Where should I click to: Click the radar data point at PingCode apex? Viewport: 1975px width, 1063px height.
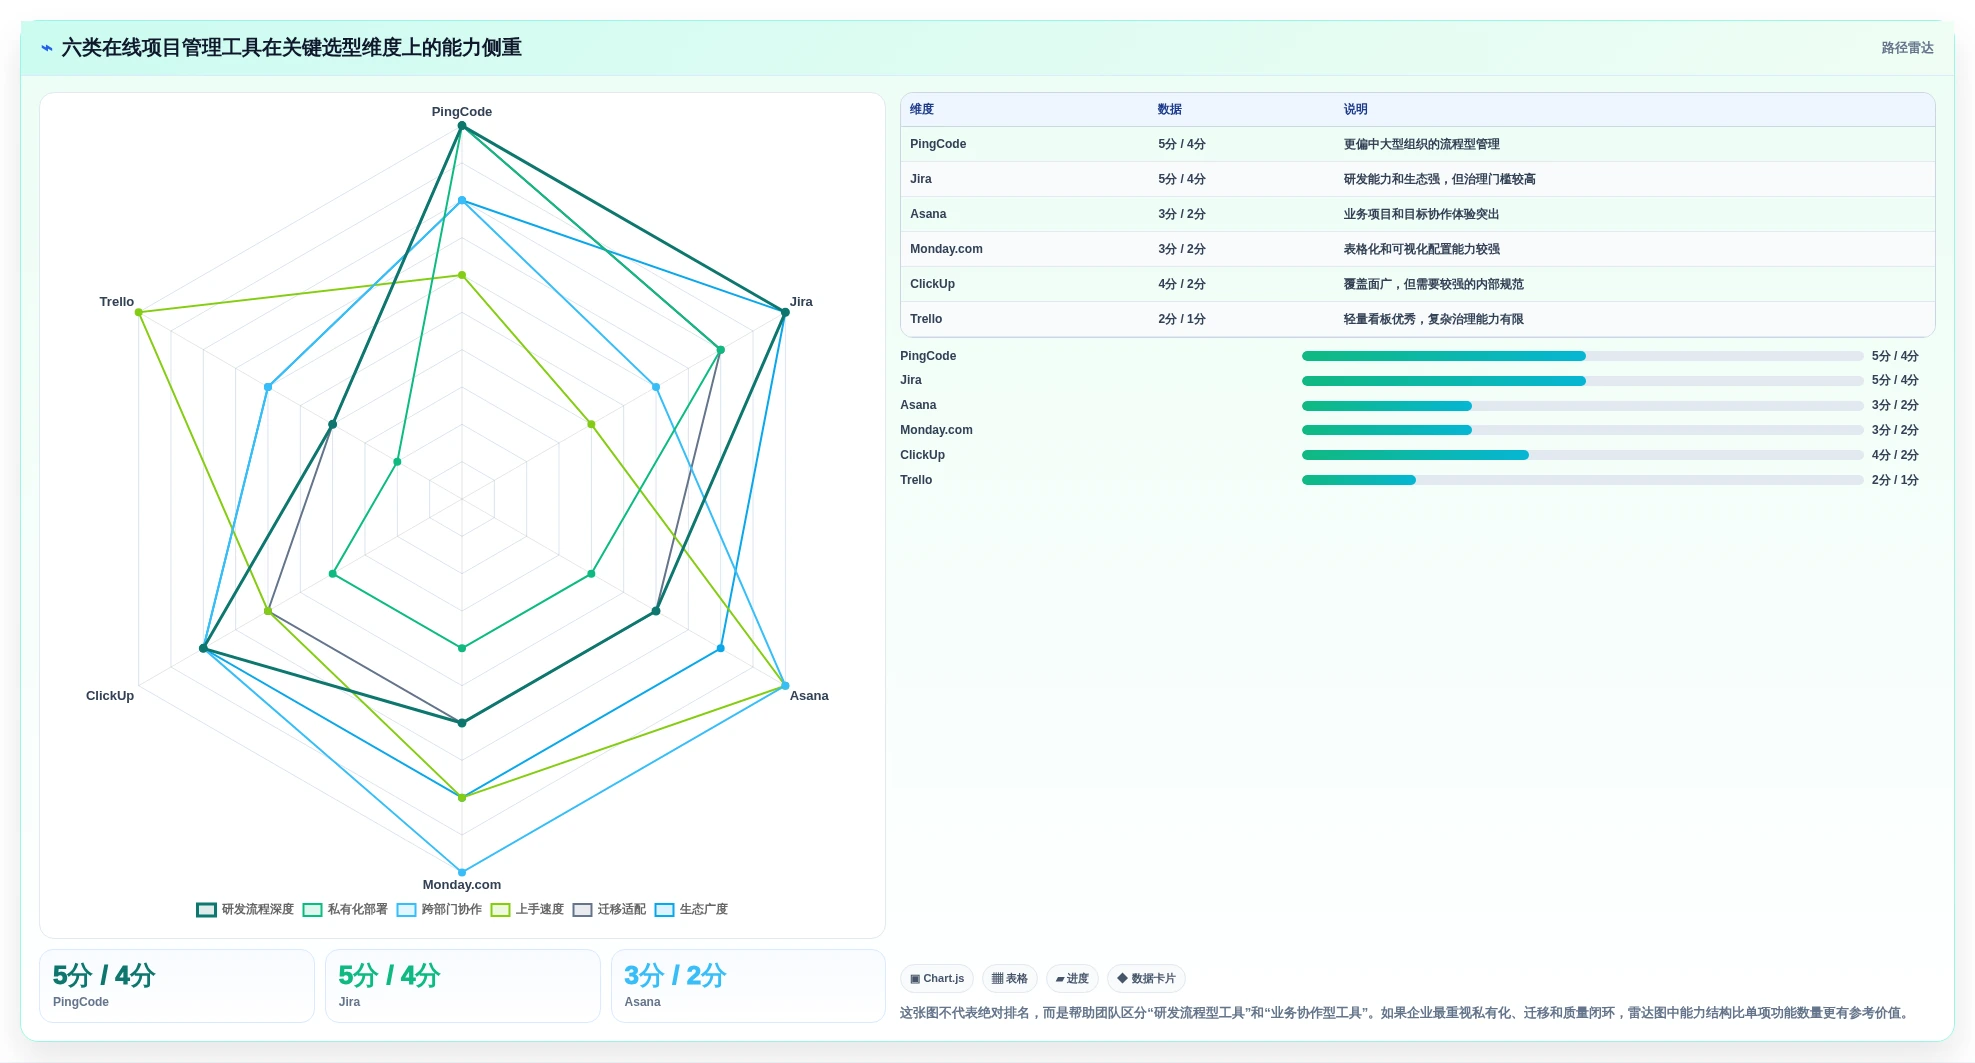coord(462,126)
